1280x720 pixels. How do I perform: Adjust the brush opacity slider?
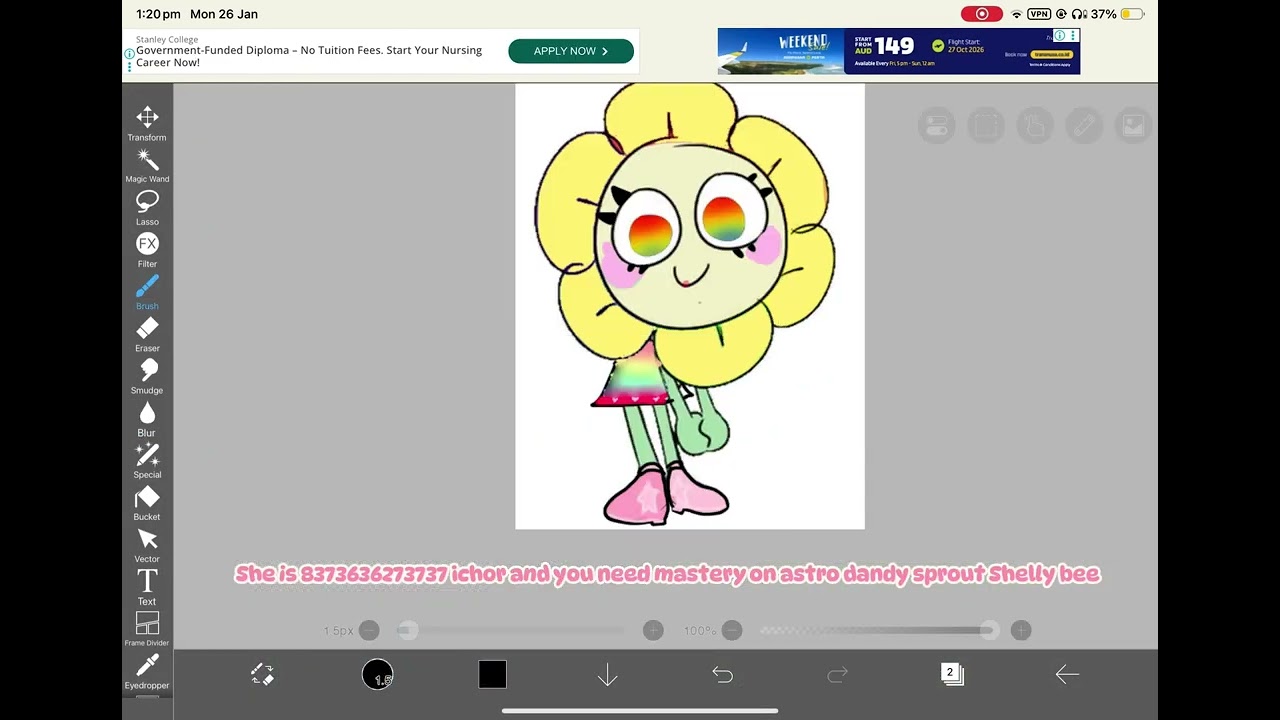point(878,630)
